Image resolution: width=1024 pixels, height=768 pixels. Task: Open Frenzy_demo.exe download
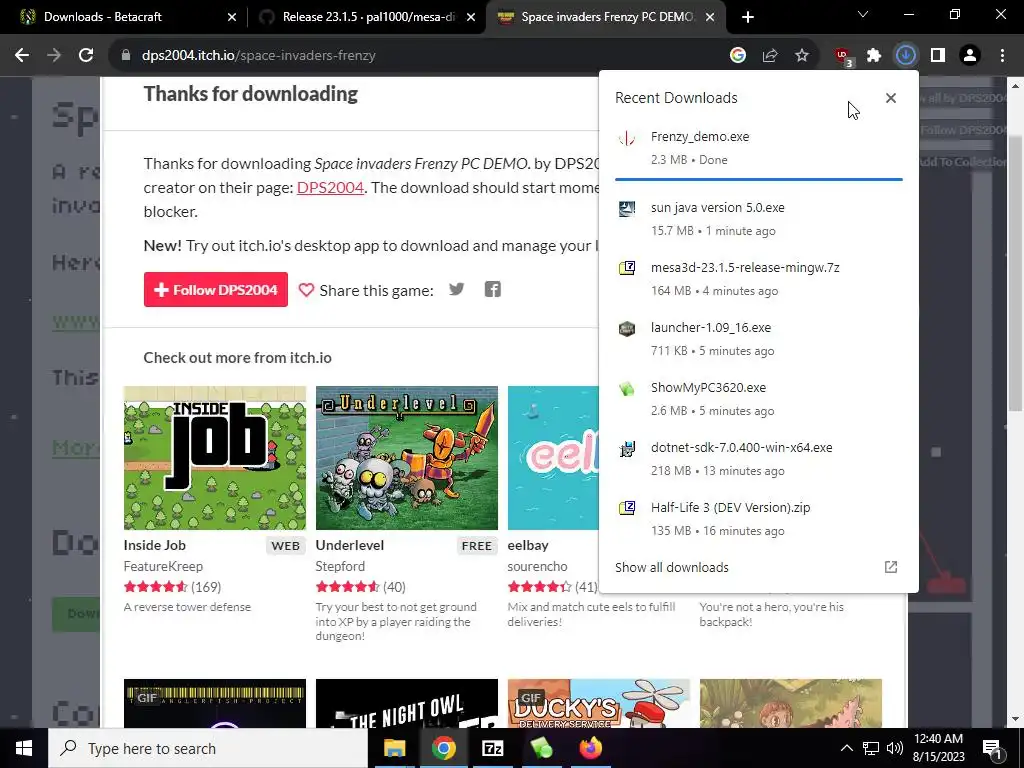pyautogui.click(x=758, y=148)
